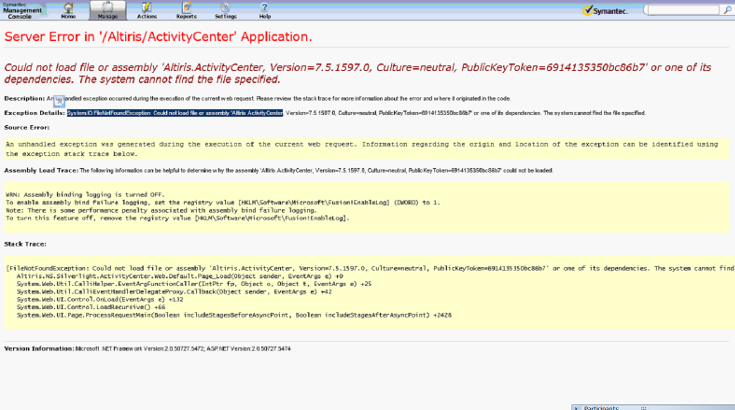
Task: Click the Source Error heading
Action: point(28,128)
